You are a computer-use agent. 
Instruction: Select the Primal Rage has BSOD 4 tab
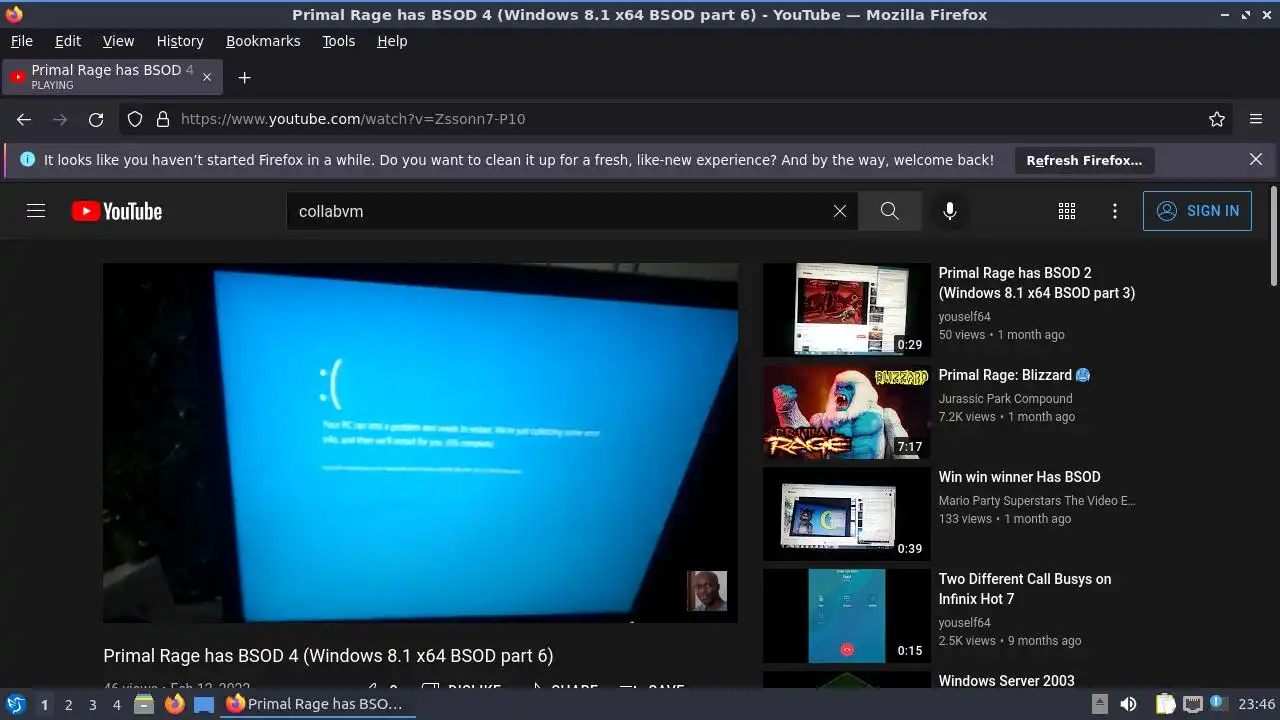tap(113, 77)
